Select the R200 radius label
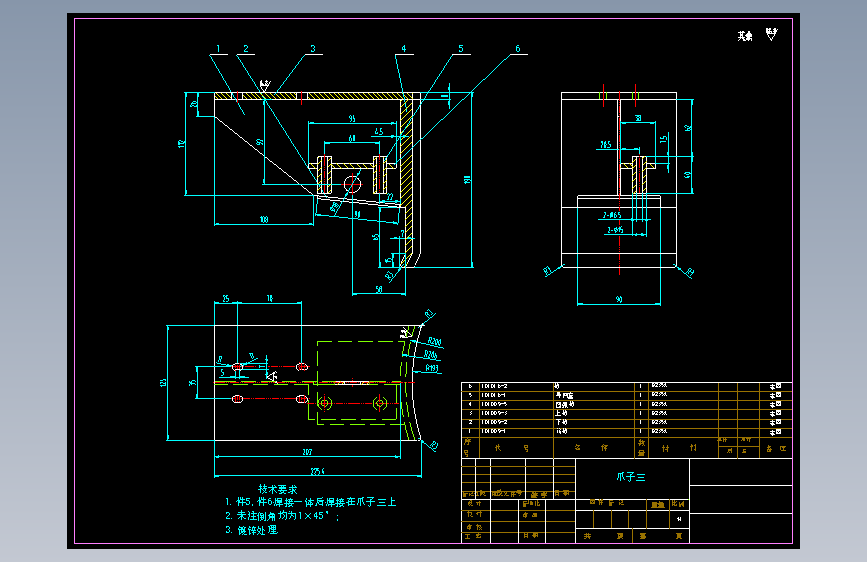867x562 pixels. tap(435, 342)
